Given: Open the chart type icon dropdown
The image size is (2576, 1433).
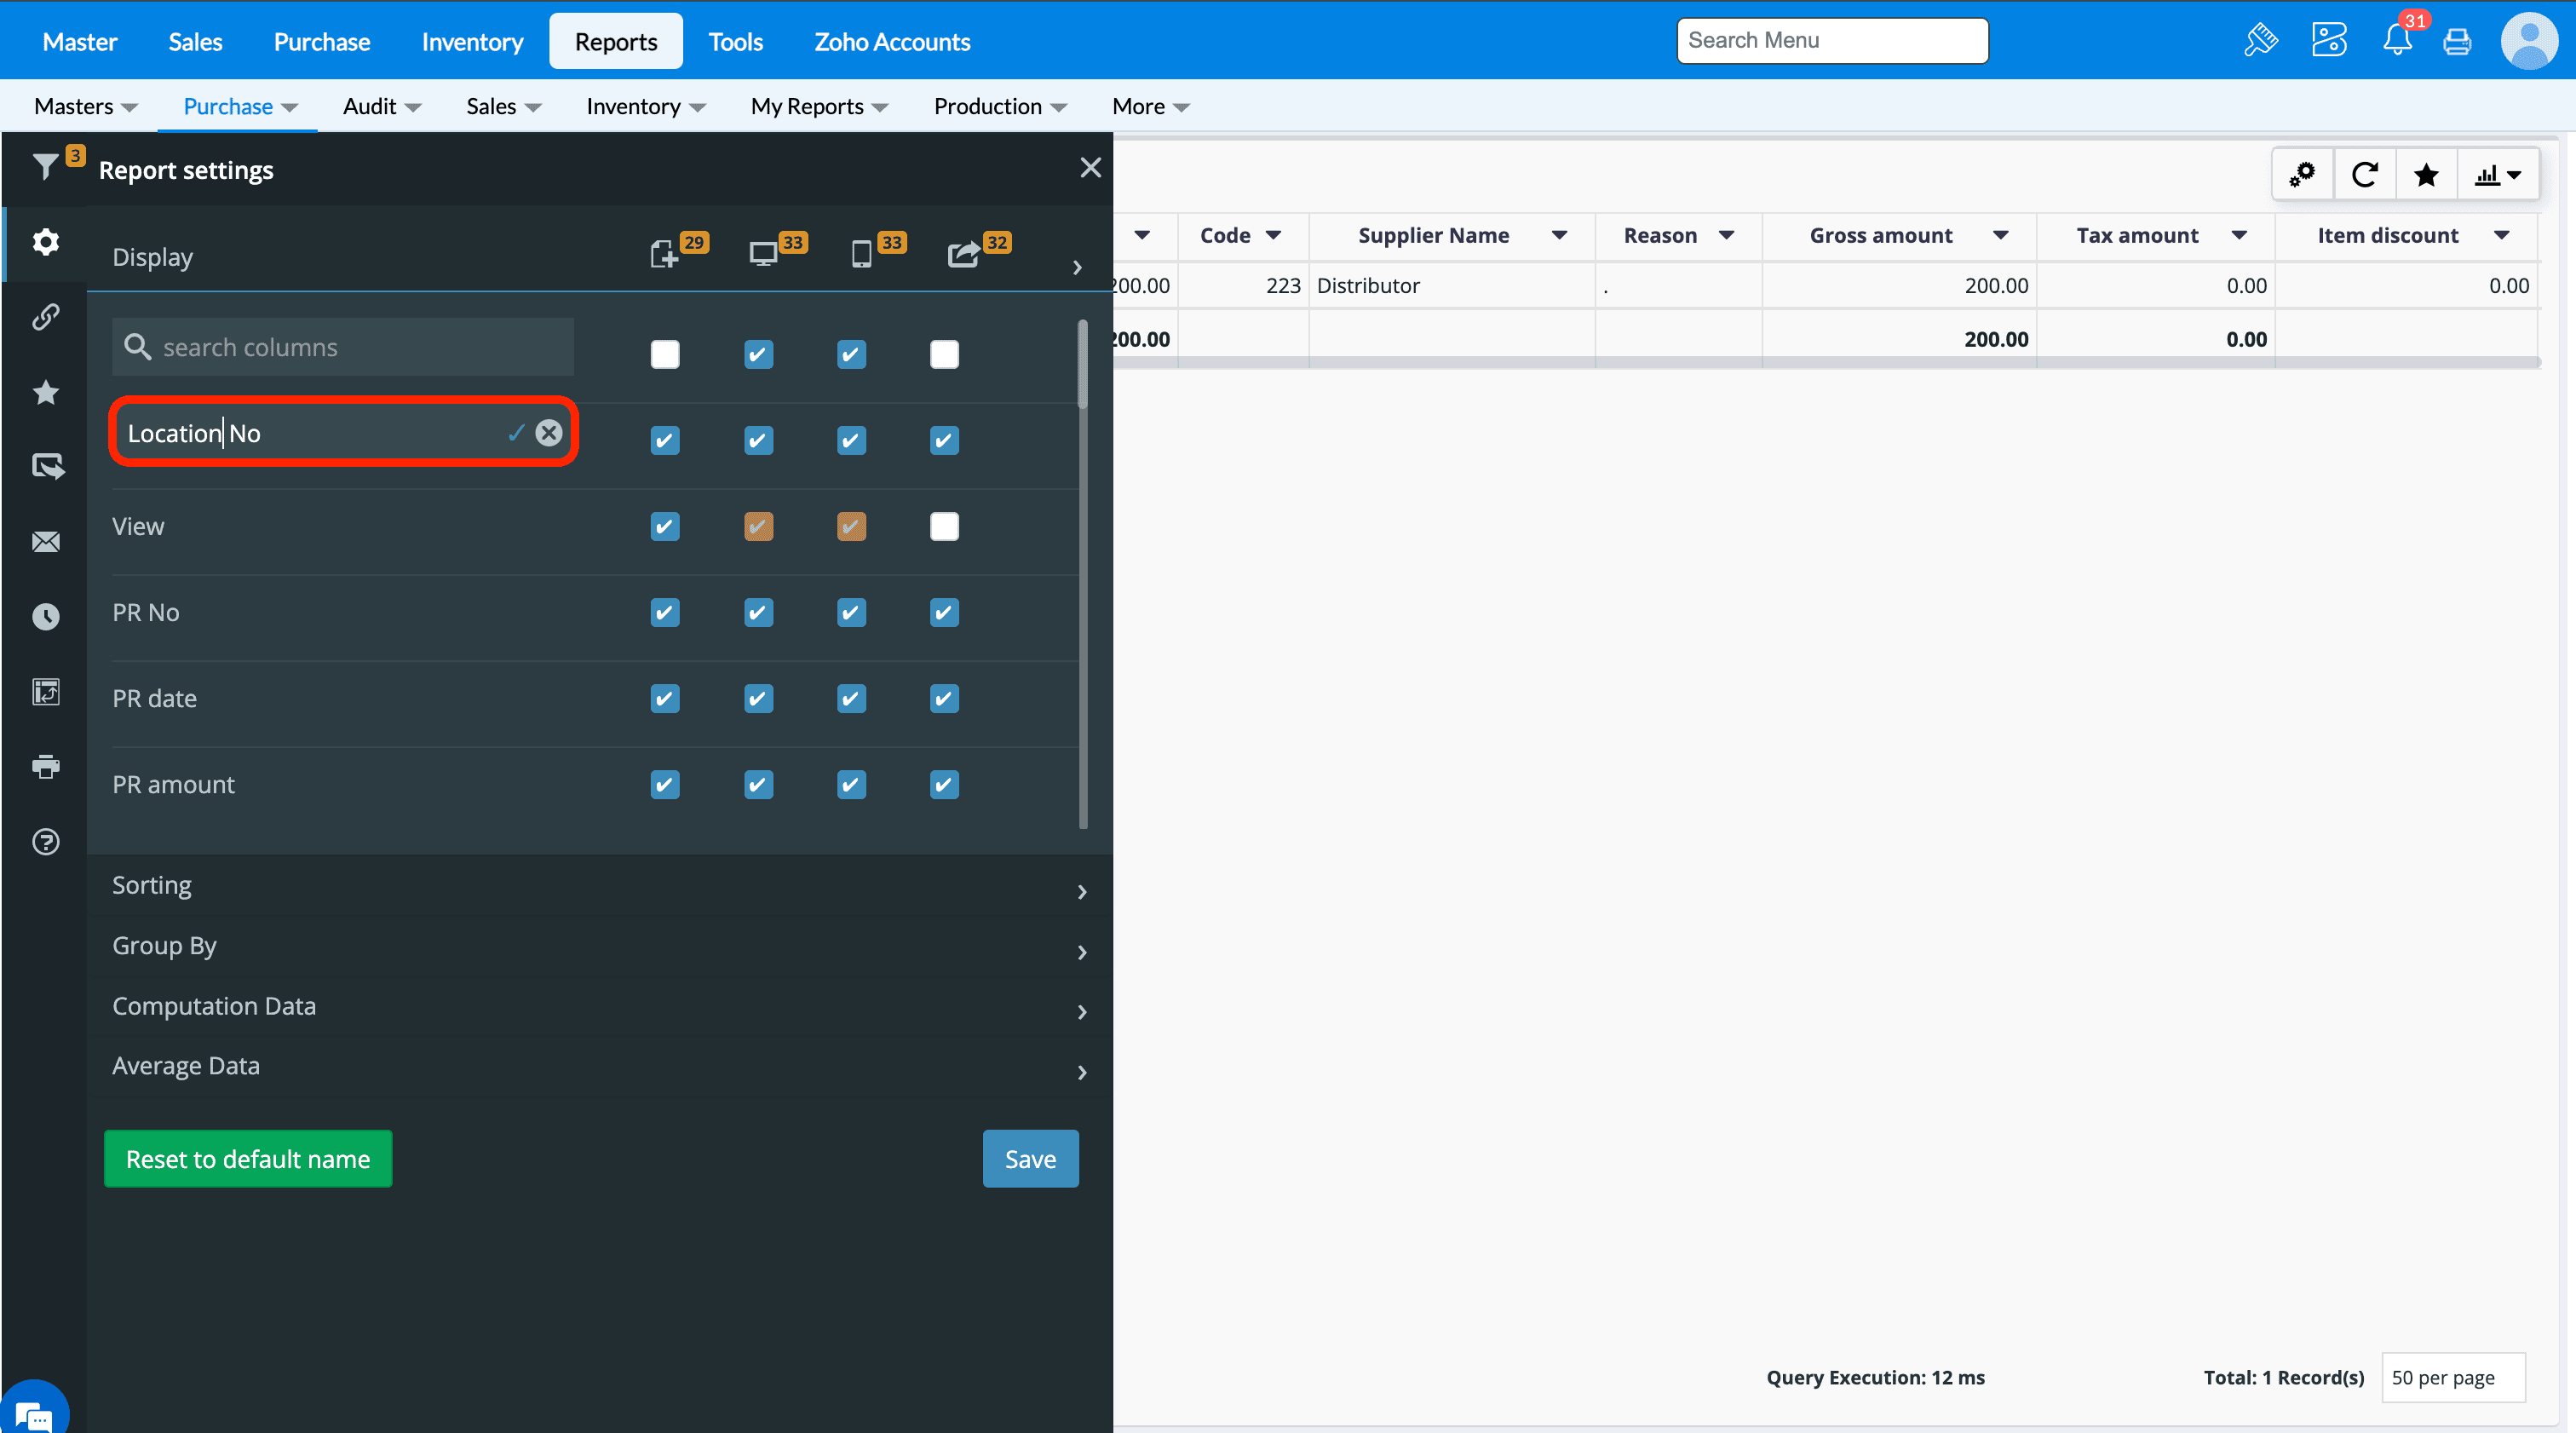Looking at the screenshot, I should tap(2497, 176).
